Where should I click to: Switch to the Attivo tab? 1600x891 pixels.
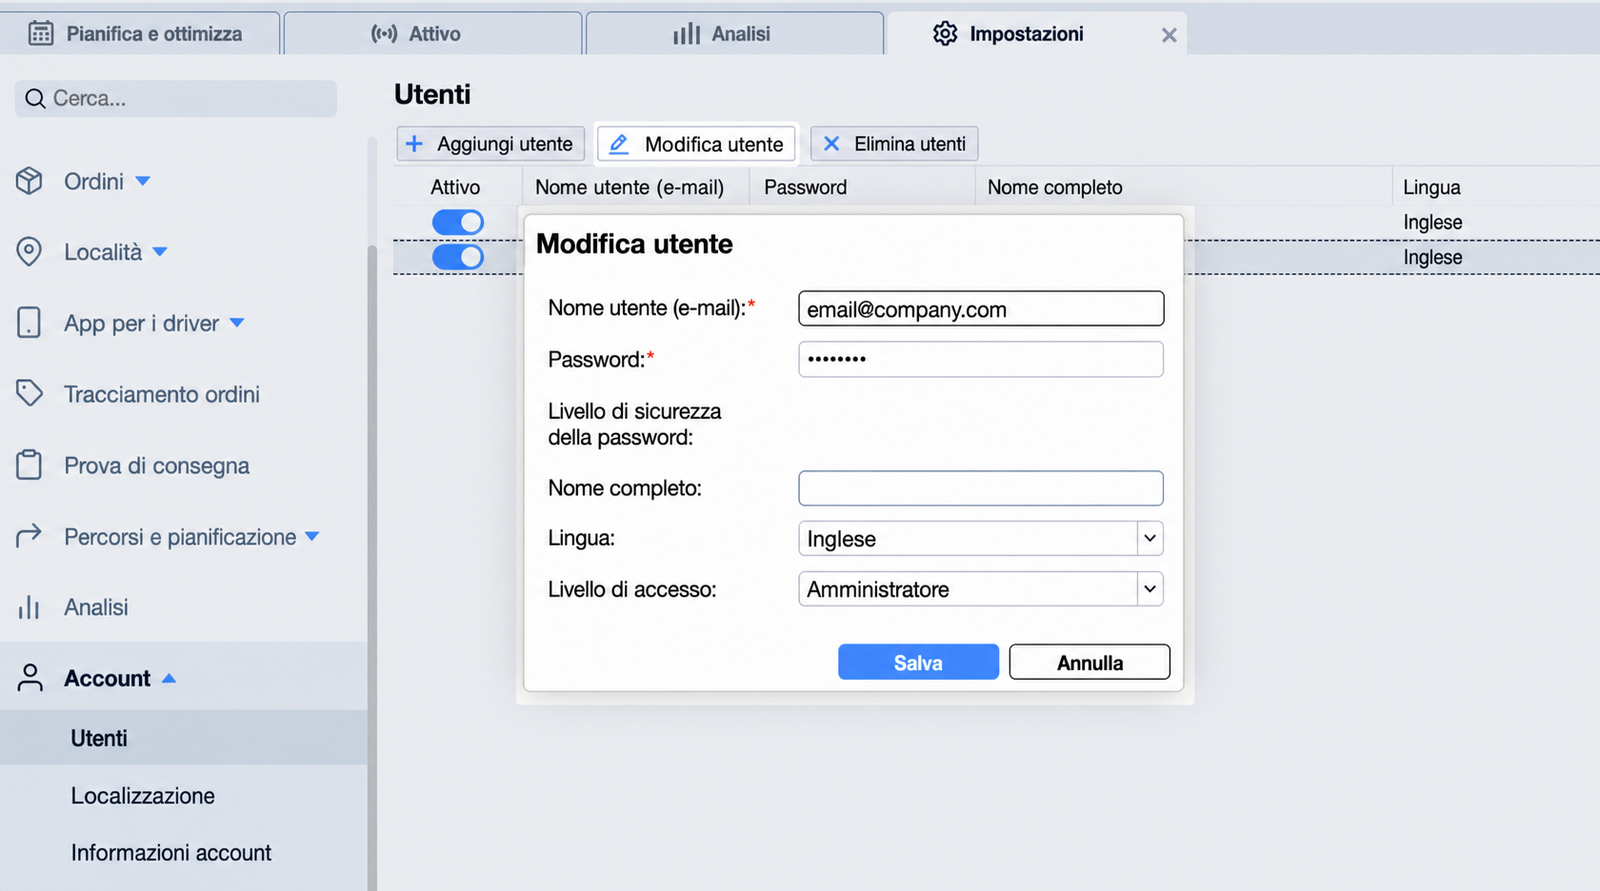pos(433,34)
